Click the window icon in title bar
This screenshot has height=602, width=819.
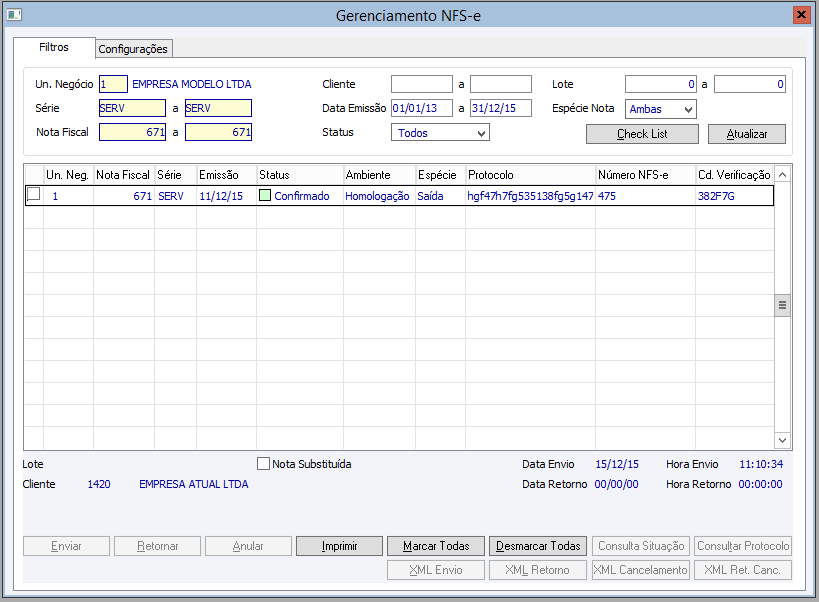click(x=13, y=15)
